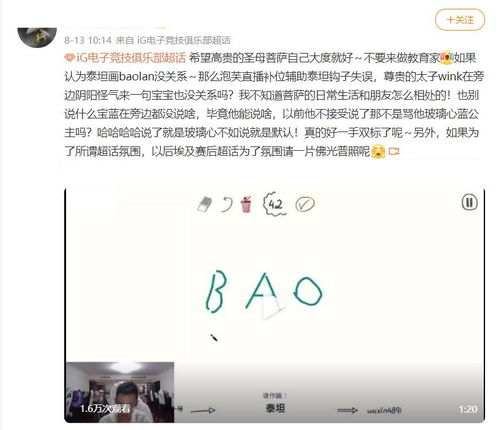
Task: Click the orange video icon ending the post
Action: [x=394, y=152]
